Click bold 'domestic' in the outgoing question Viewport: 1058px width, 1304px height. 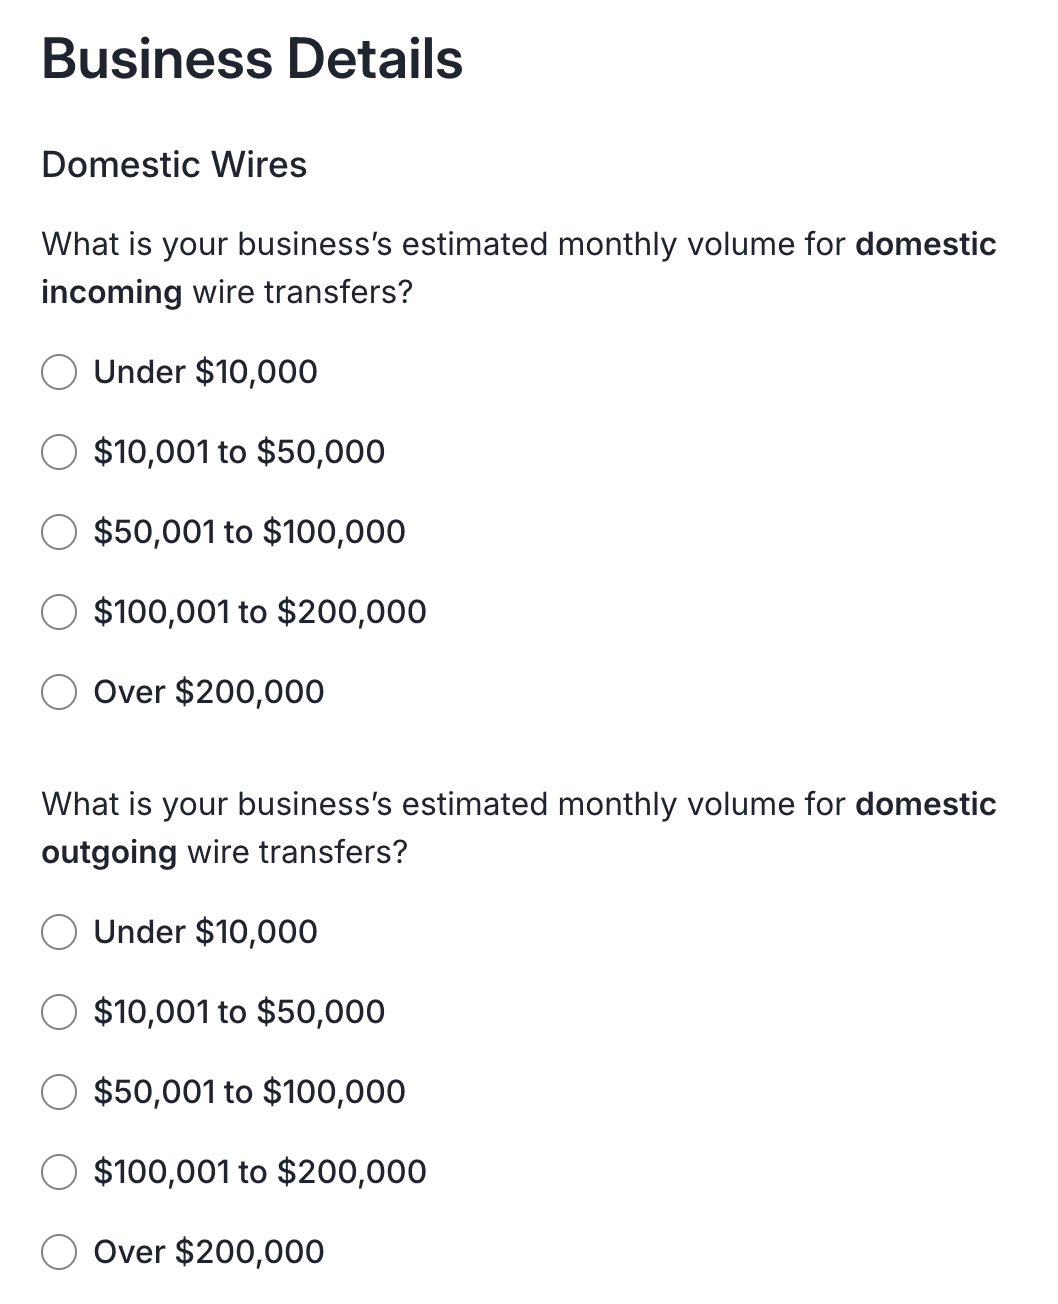point(926,804)
